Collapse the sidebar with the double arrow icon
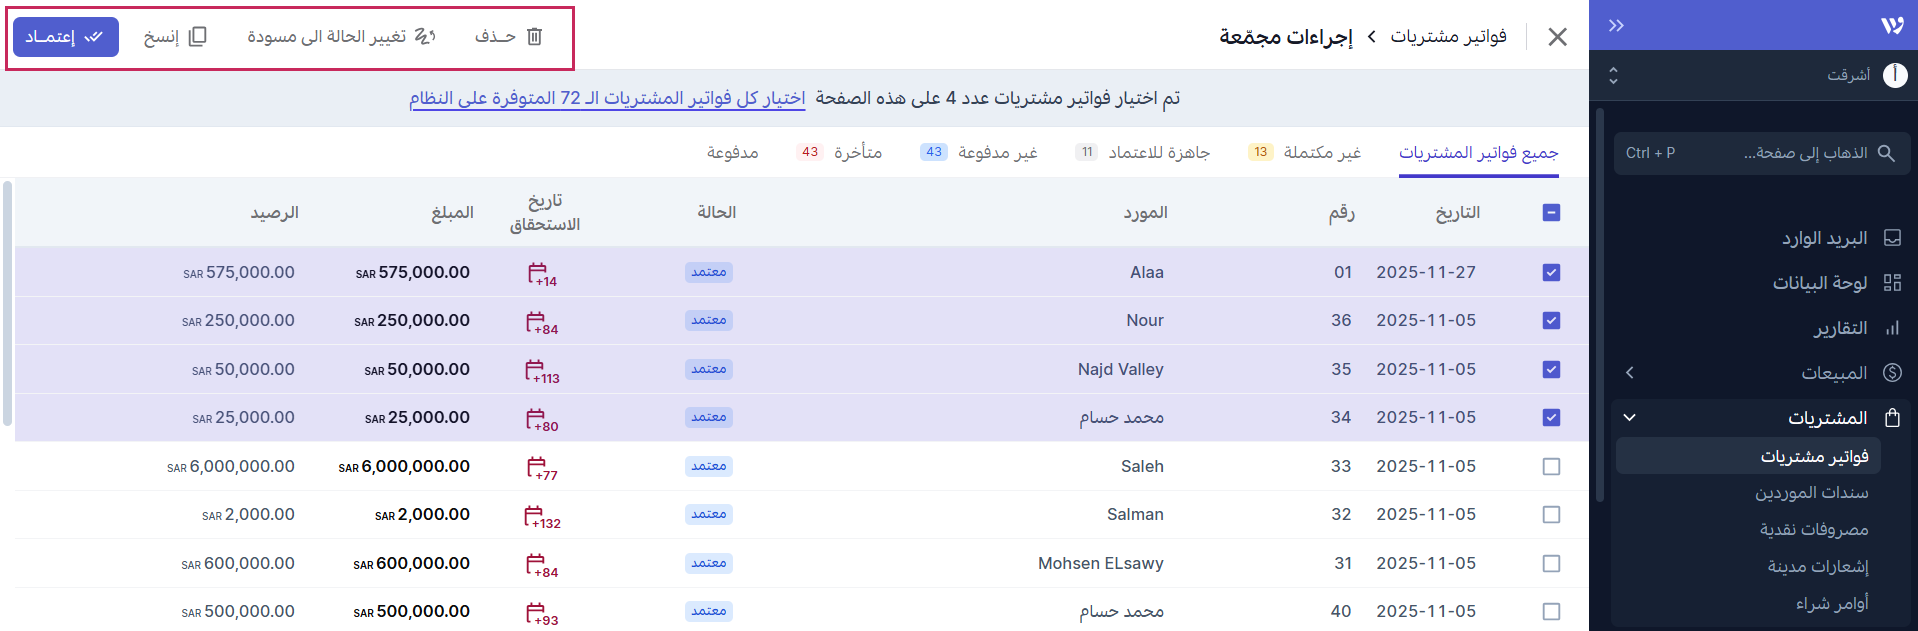The image size is (1918, 631). tap(1616, 26)
